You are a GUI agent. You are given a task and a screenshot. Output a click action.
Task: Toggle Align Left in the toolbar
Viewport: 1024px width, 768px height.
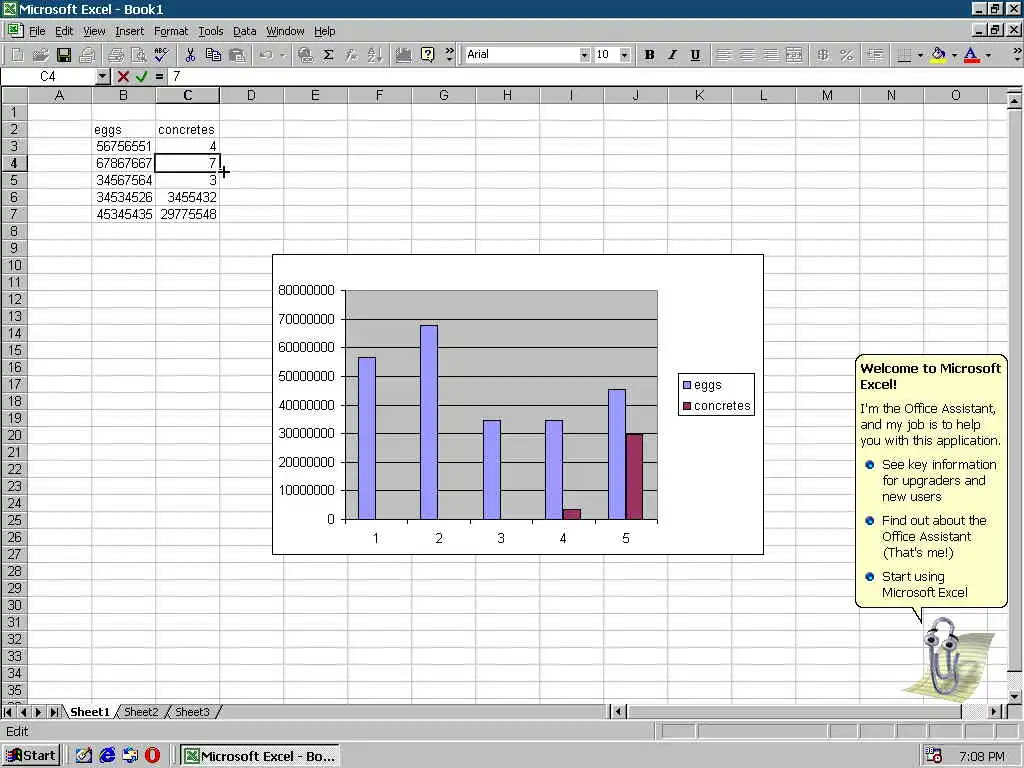(x=724, y=55)
